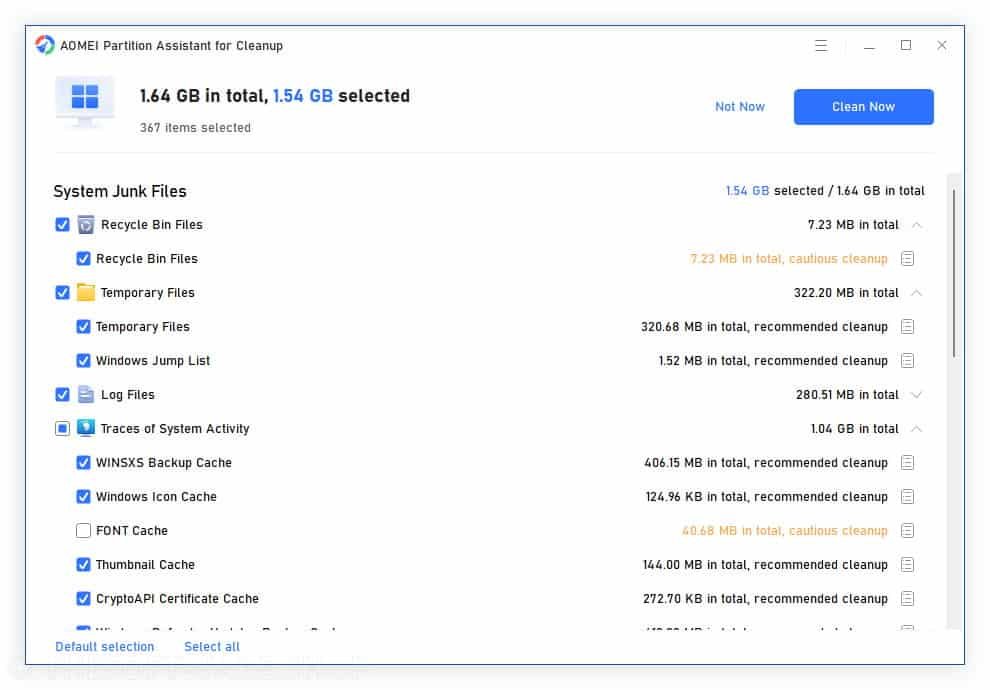Screen dimensions: 990x690
Task: Uncheck the Windows Icon Cache checkbox
Action: (84, 497)
